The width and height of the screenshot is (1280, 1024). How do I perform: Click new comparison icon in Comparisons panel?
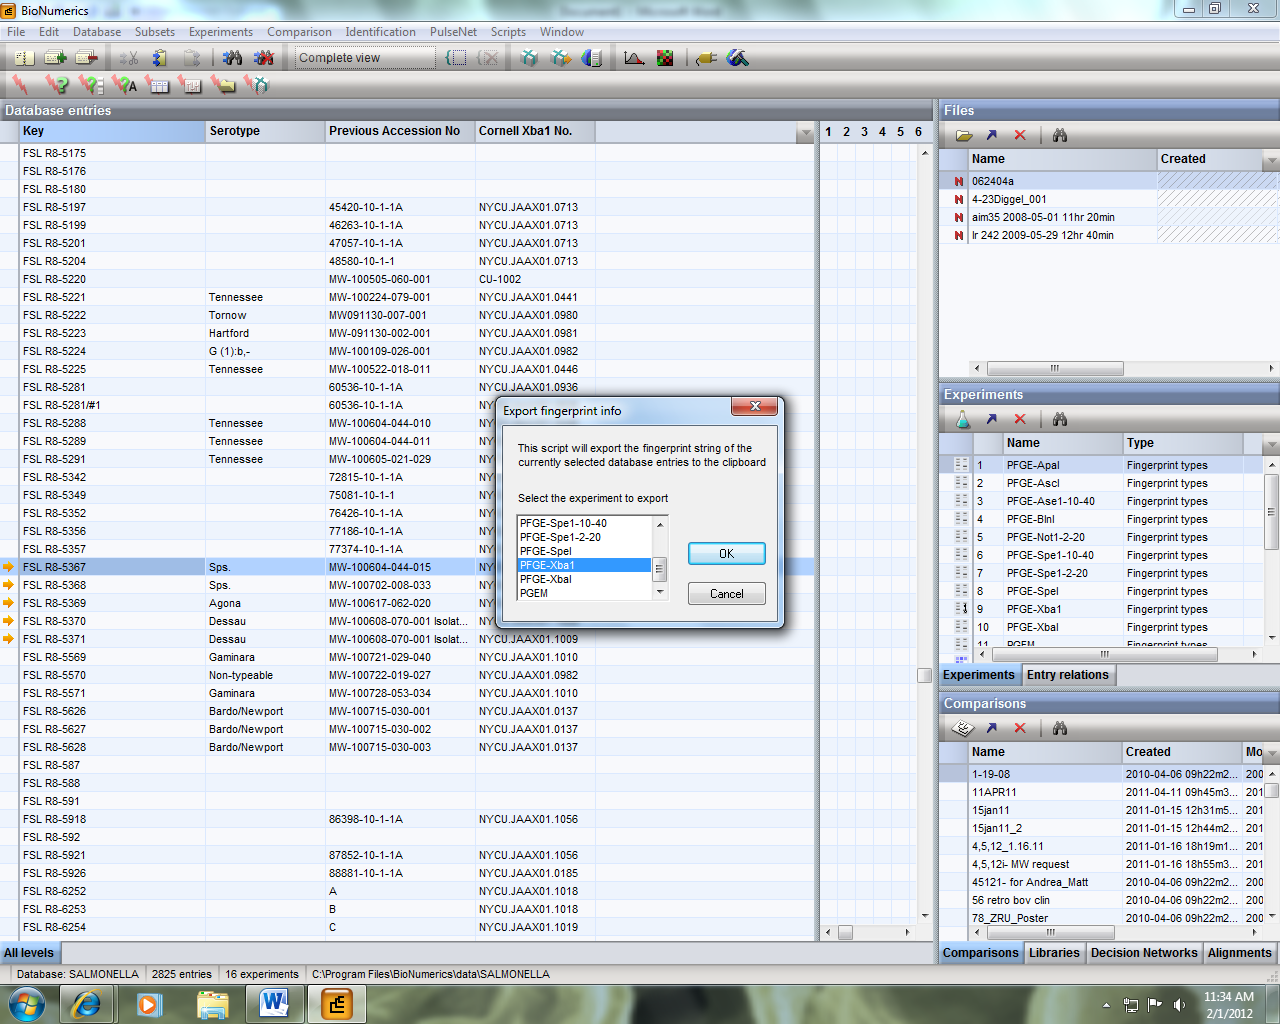point(963,728)
